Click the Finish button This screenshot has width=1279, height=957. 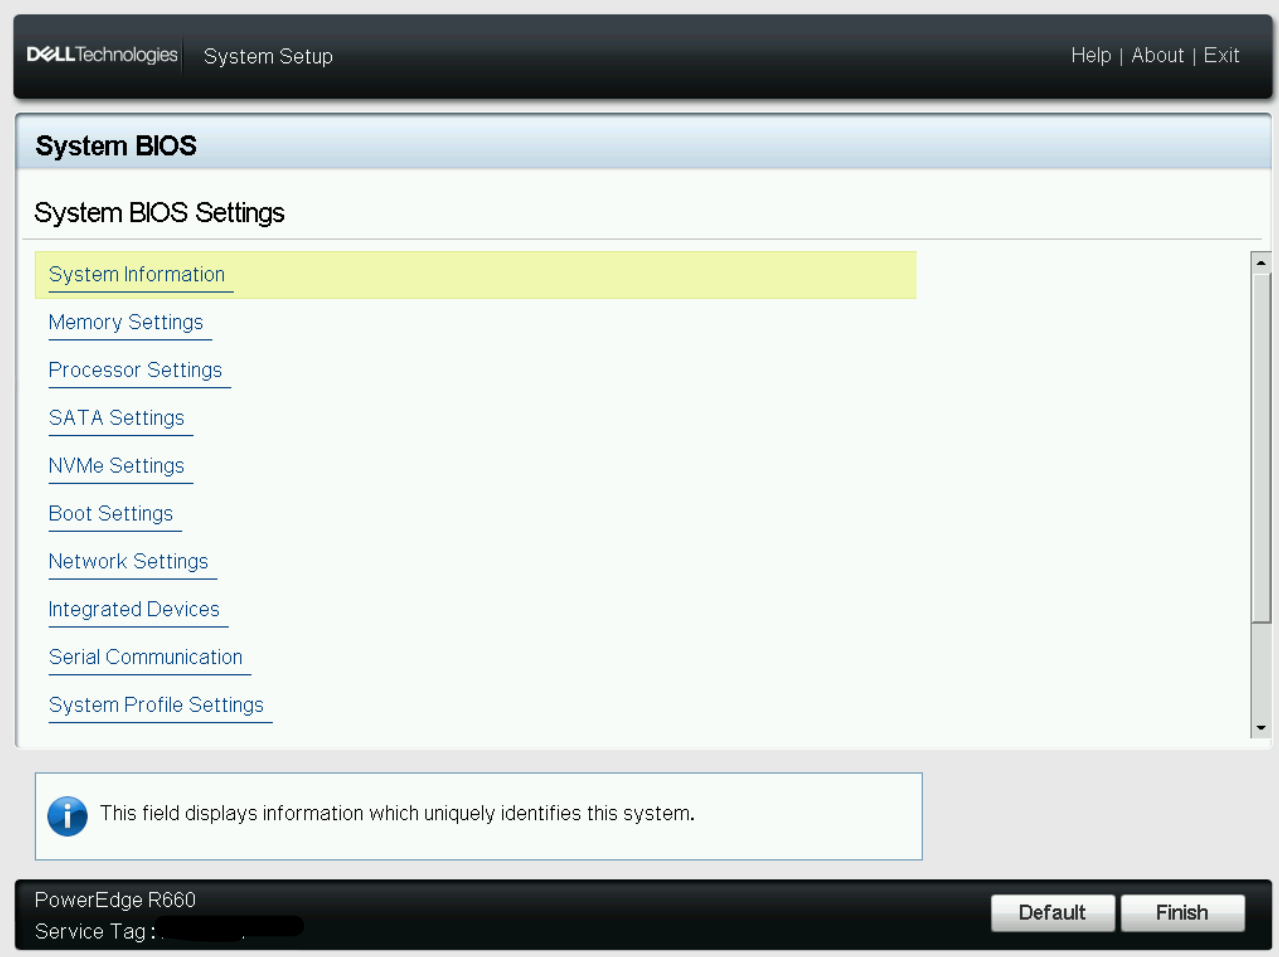[1182, 913]
